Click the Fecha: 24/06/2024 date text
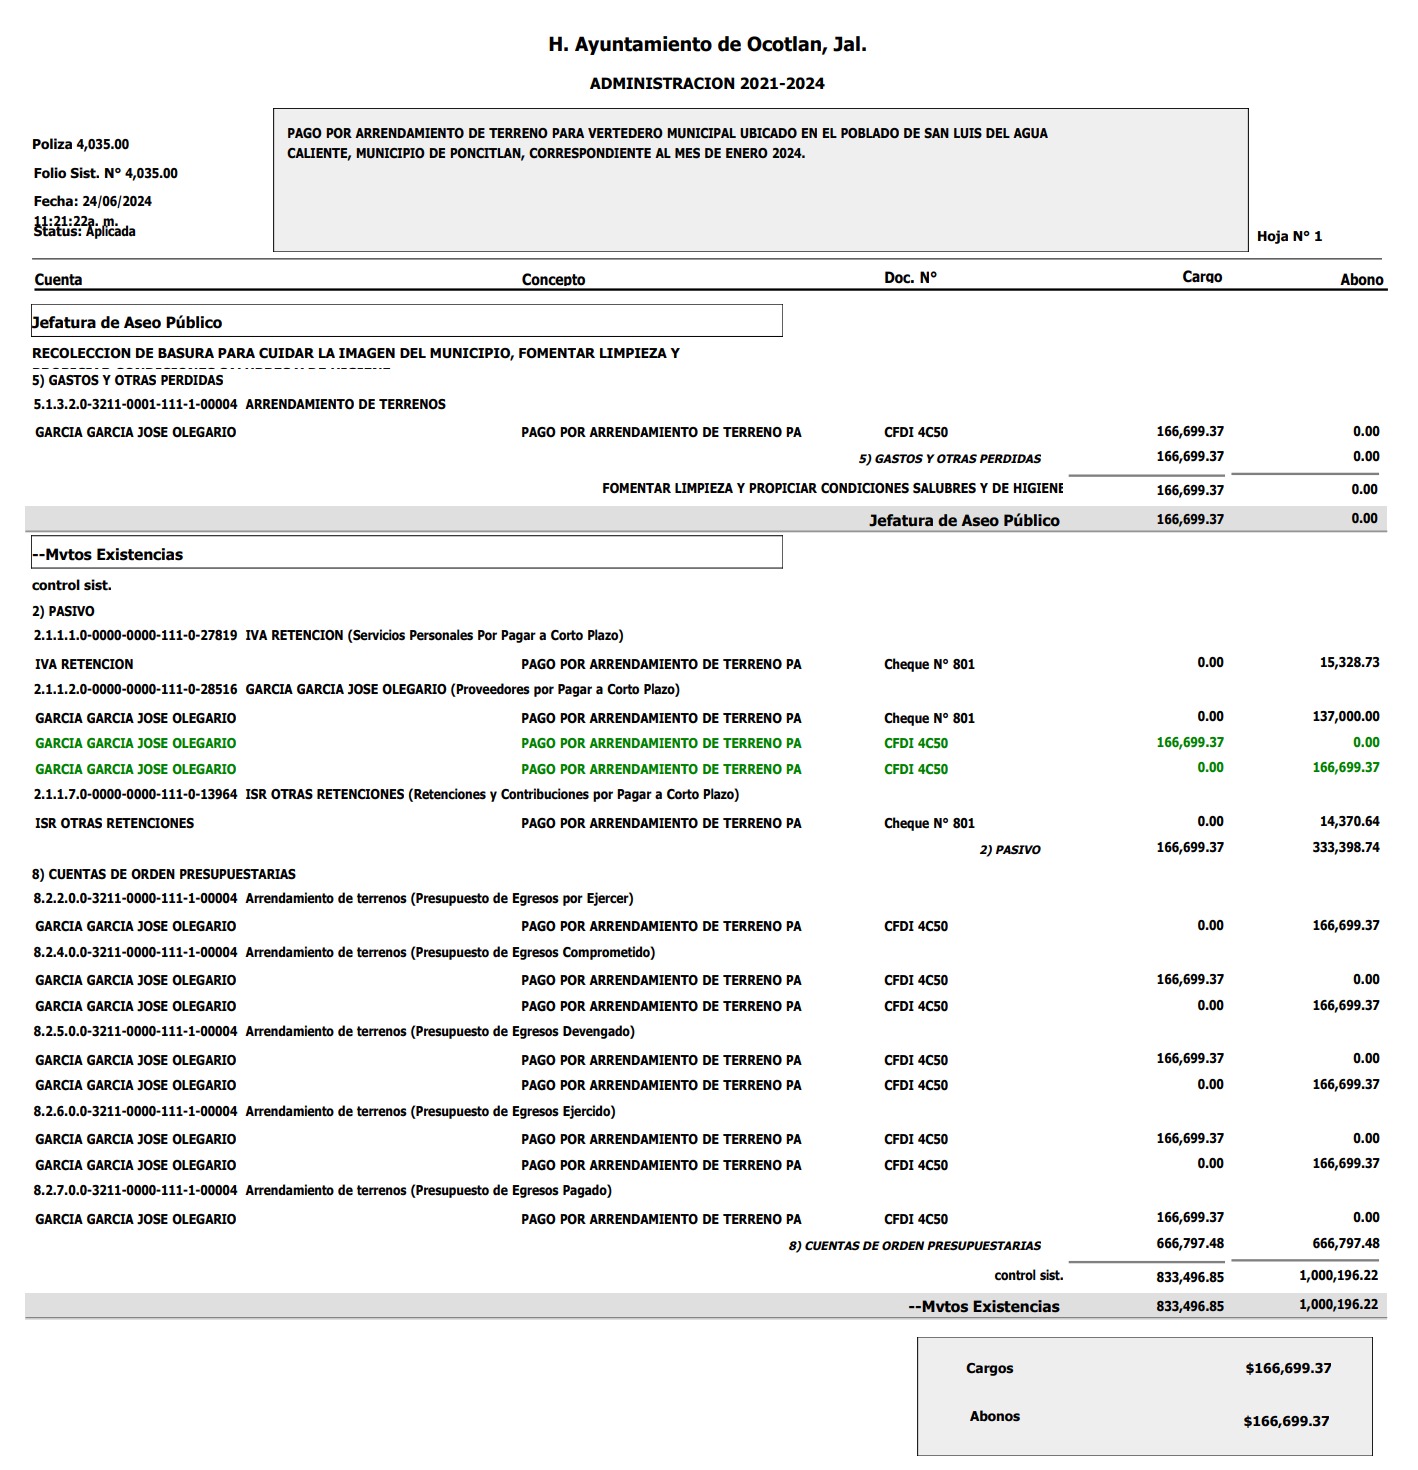 (93, 201)
